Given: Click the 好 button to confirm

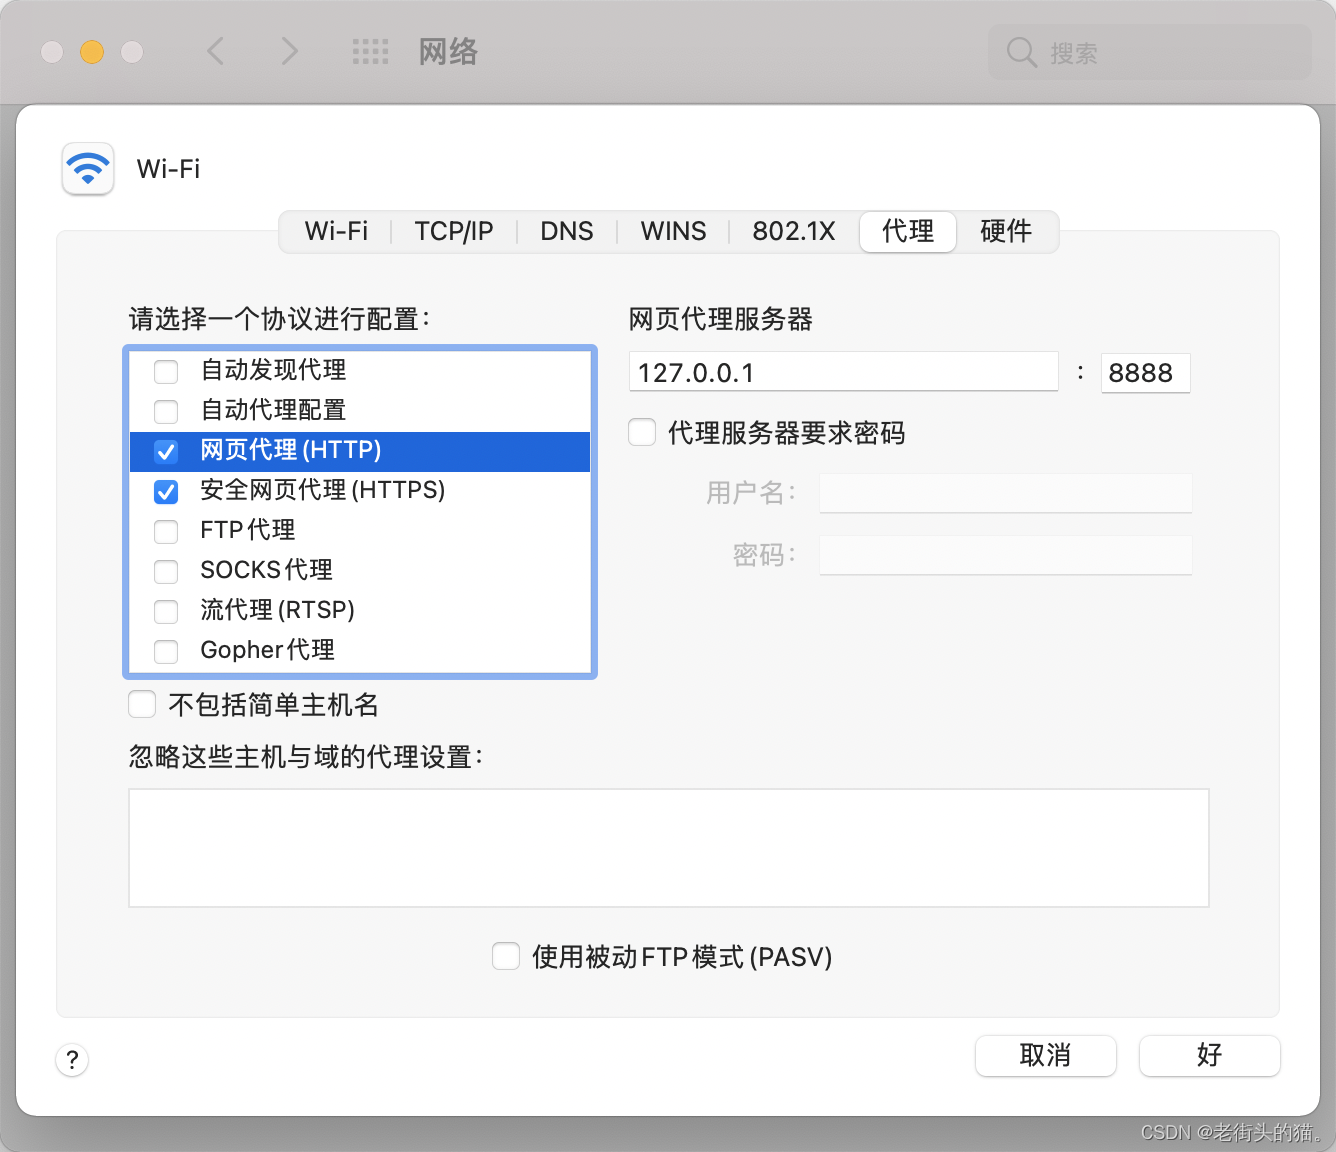Looking at the screenshot, I should pyautogui.click(x=1210, y=1055).
